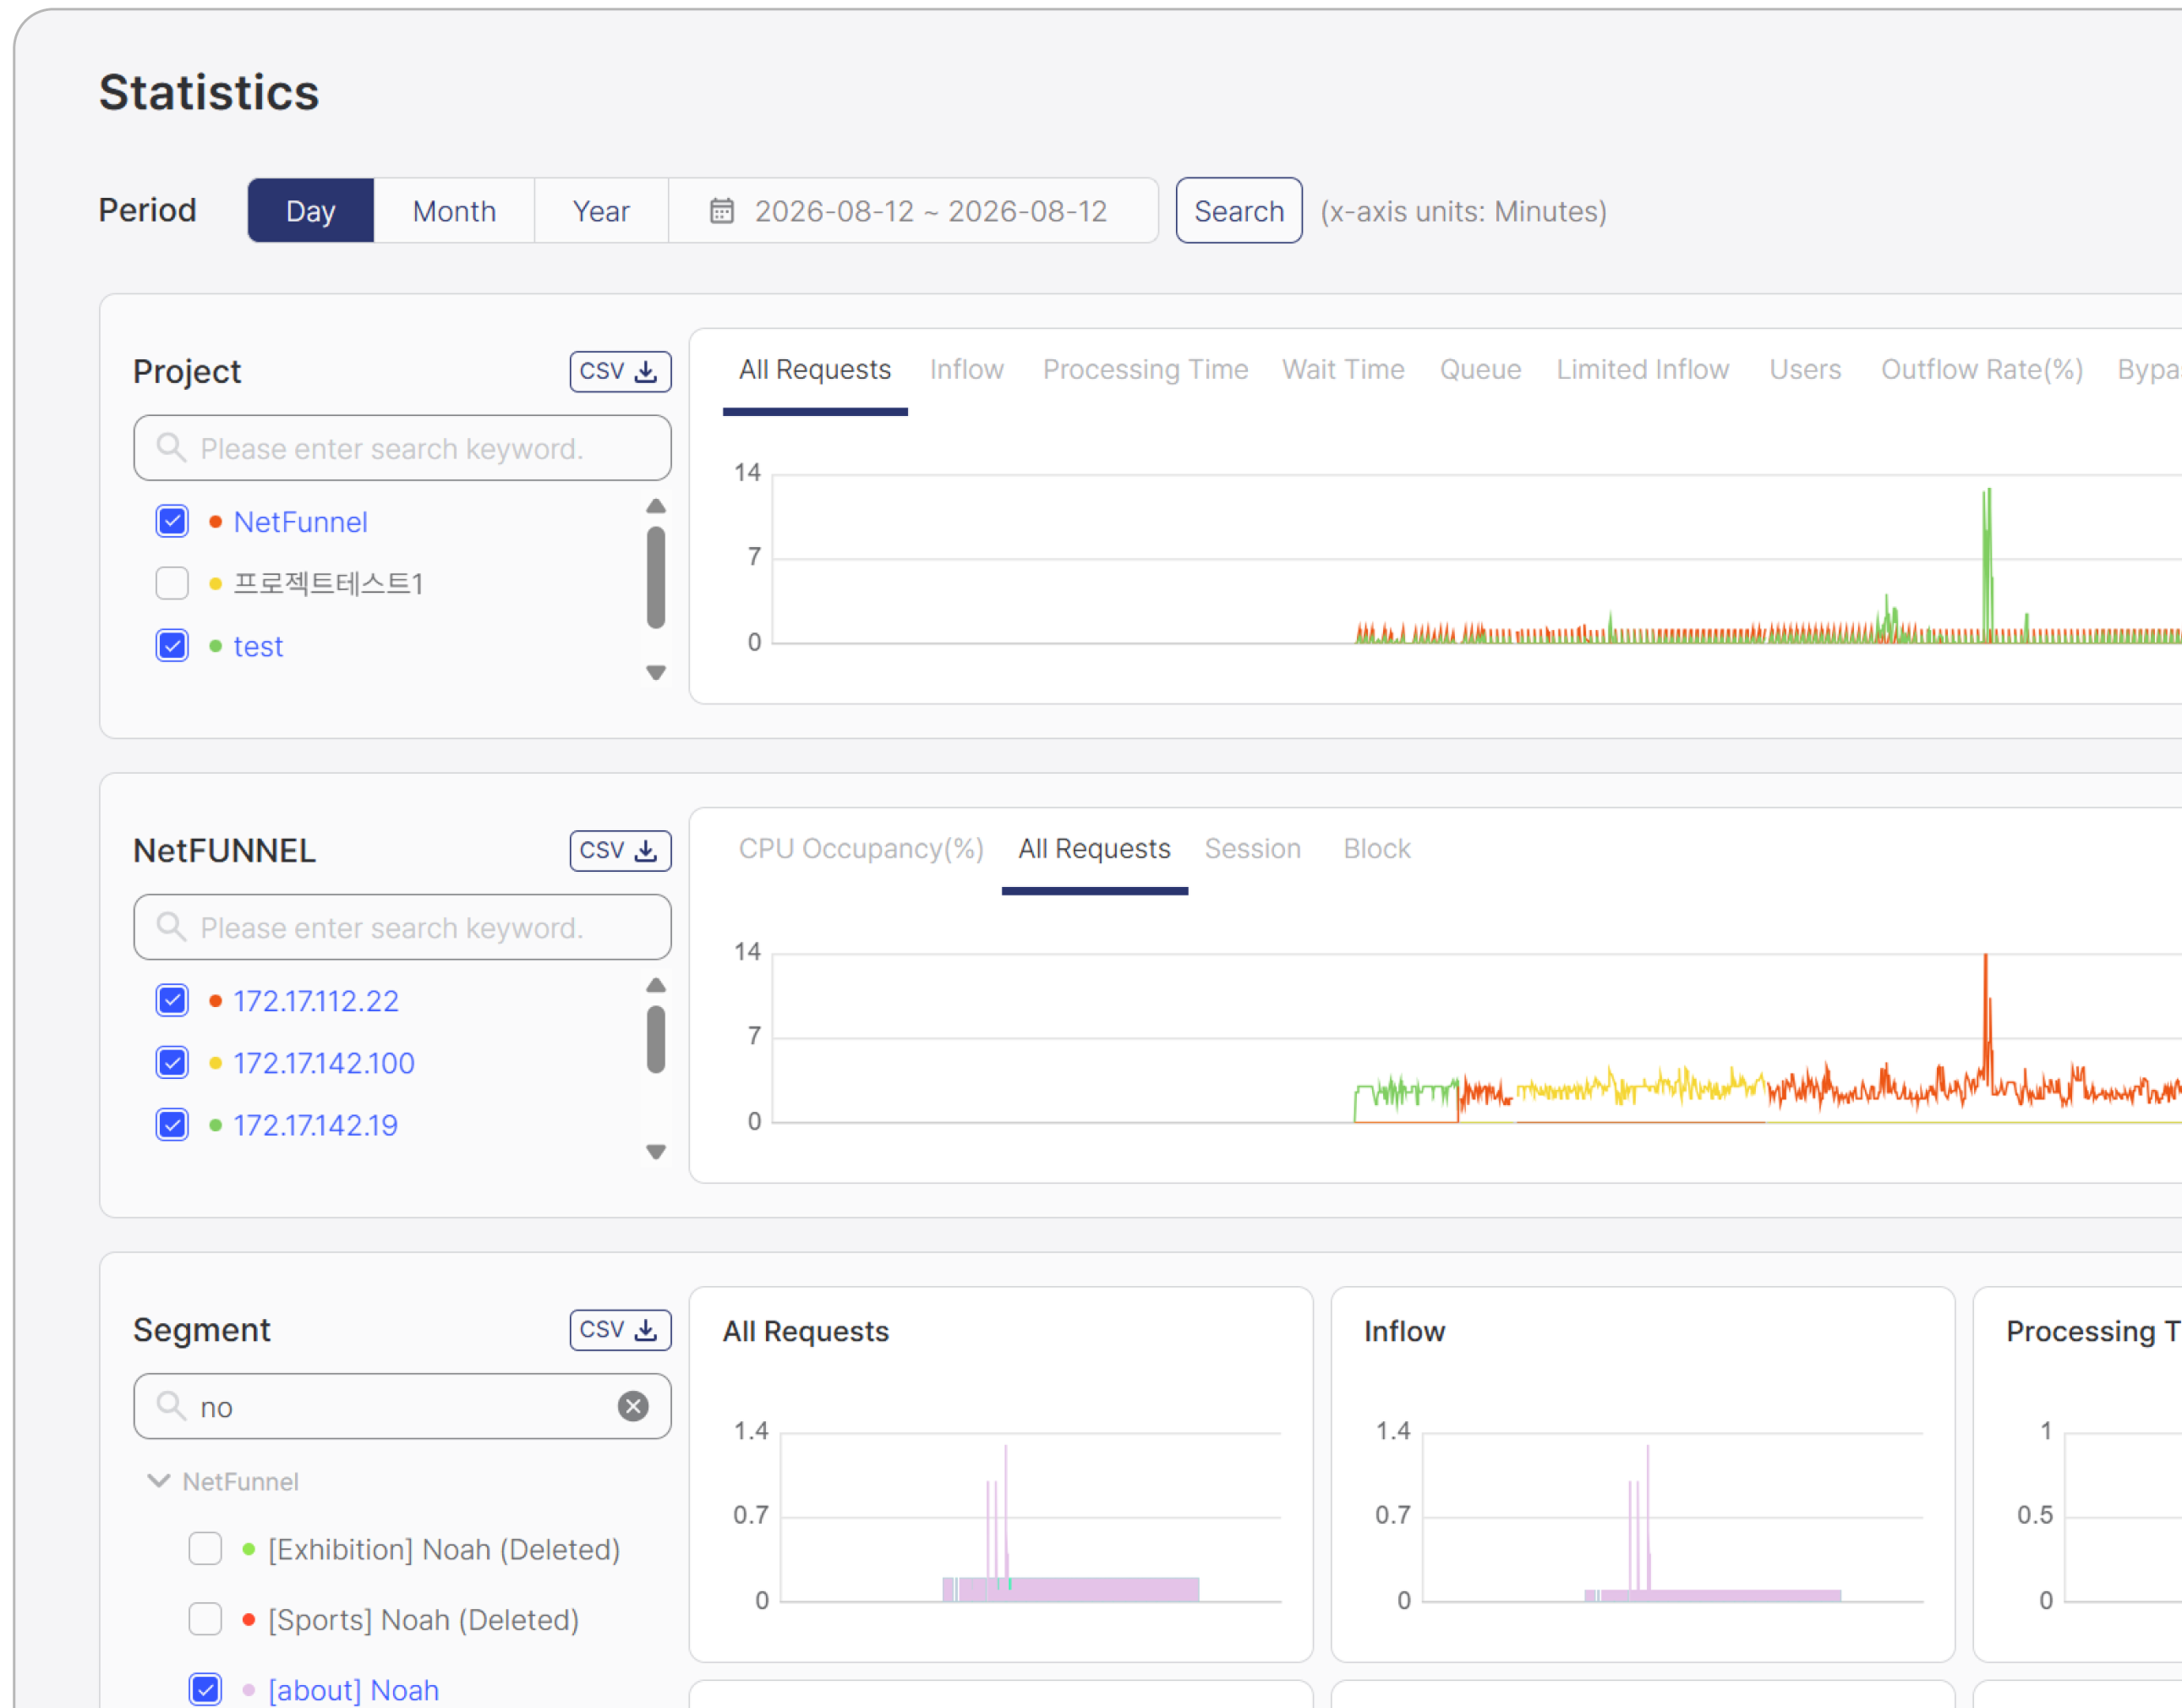The width and height of the screenshot is (2182, 1708).
Task: Open the Block tab
Action: 1377,849
